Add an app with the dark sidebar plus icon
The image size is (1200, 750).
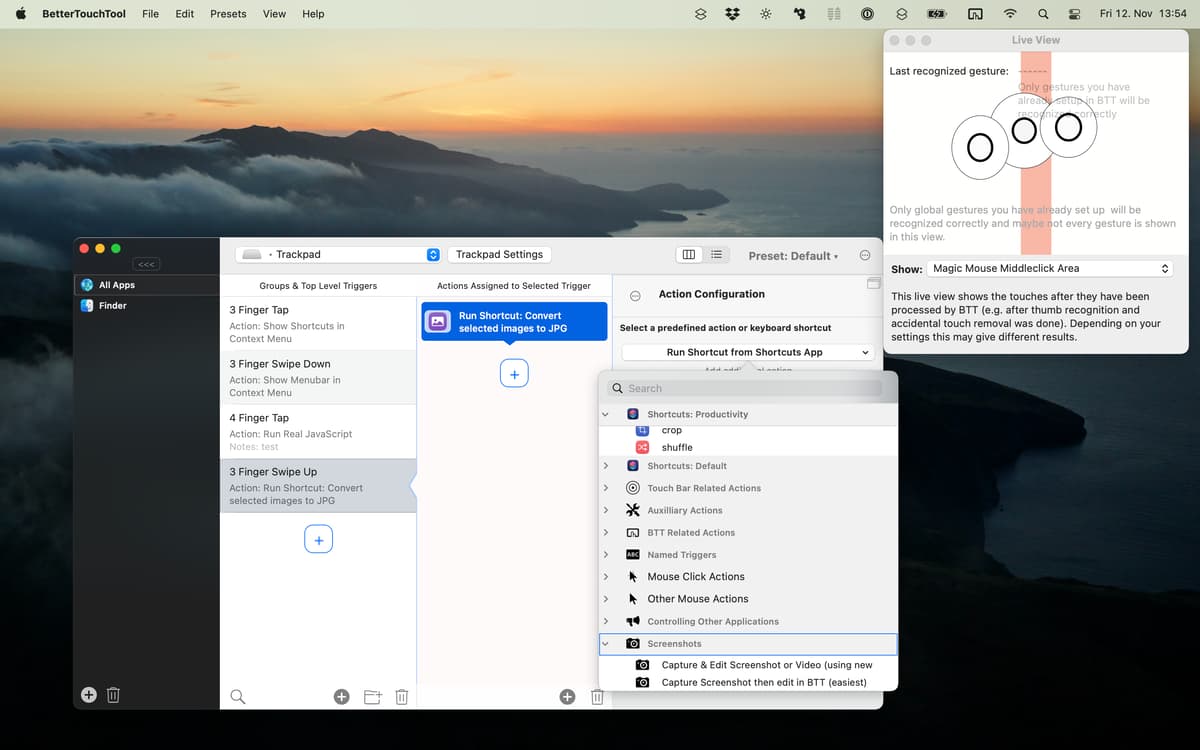tap(89, 695)
